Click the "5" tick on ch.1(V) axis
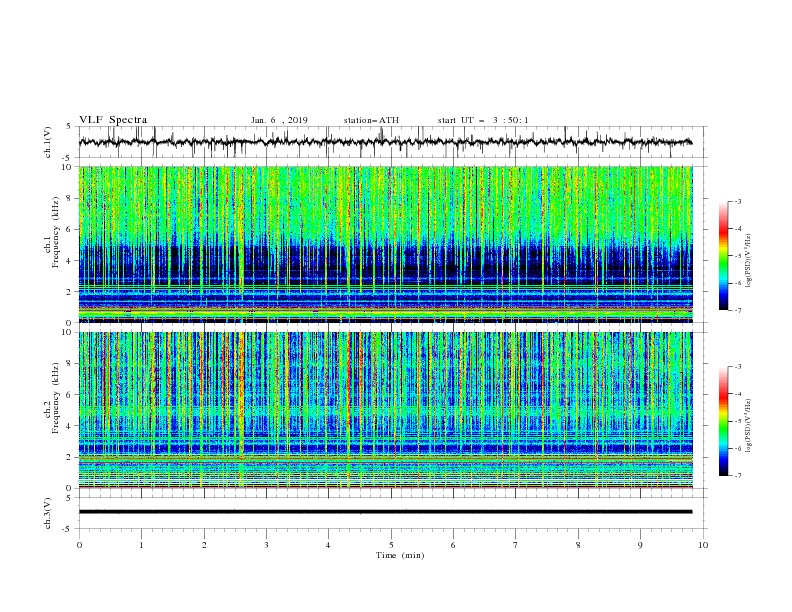This screenshot has height=612, width=792. [x=69, y=127]
